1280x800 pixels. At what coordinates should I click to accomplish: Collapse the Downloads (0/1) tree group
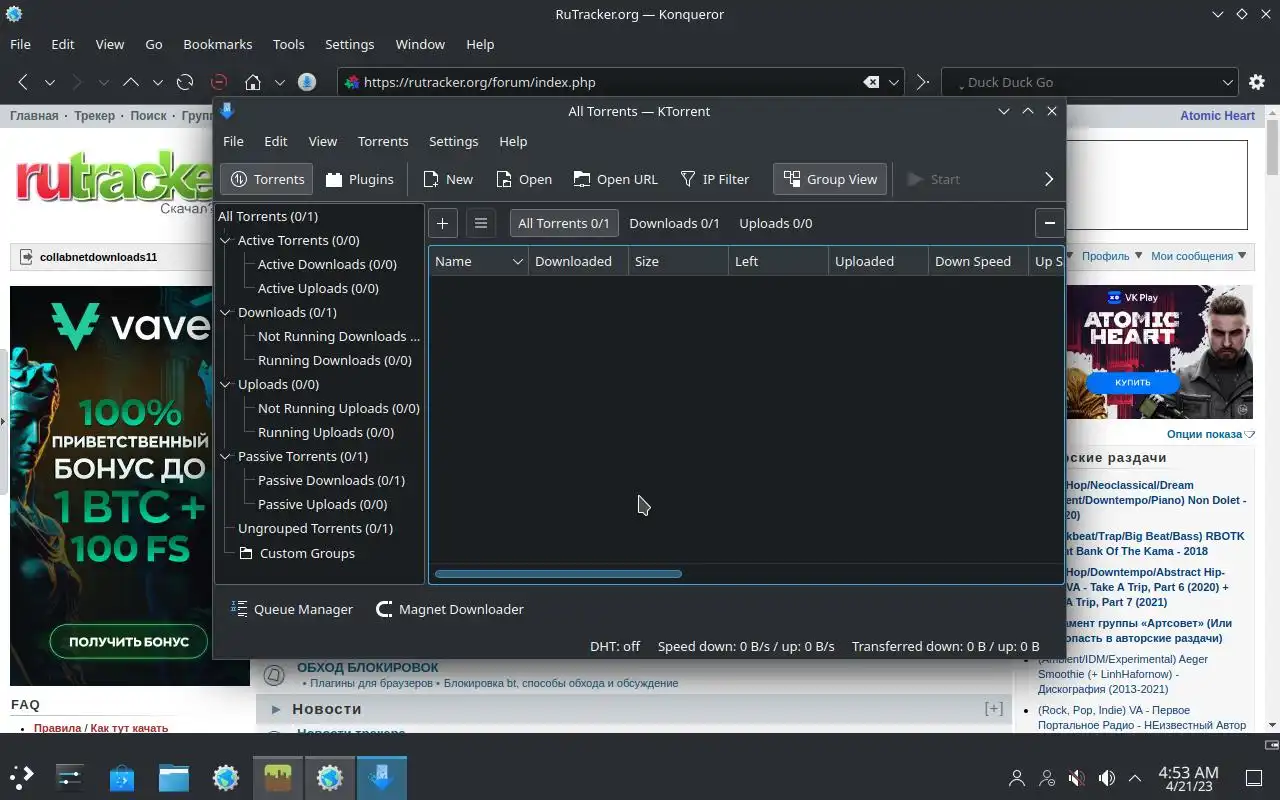(x=226, y=312)
